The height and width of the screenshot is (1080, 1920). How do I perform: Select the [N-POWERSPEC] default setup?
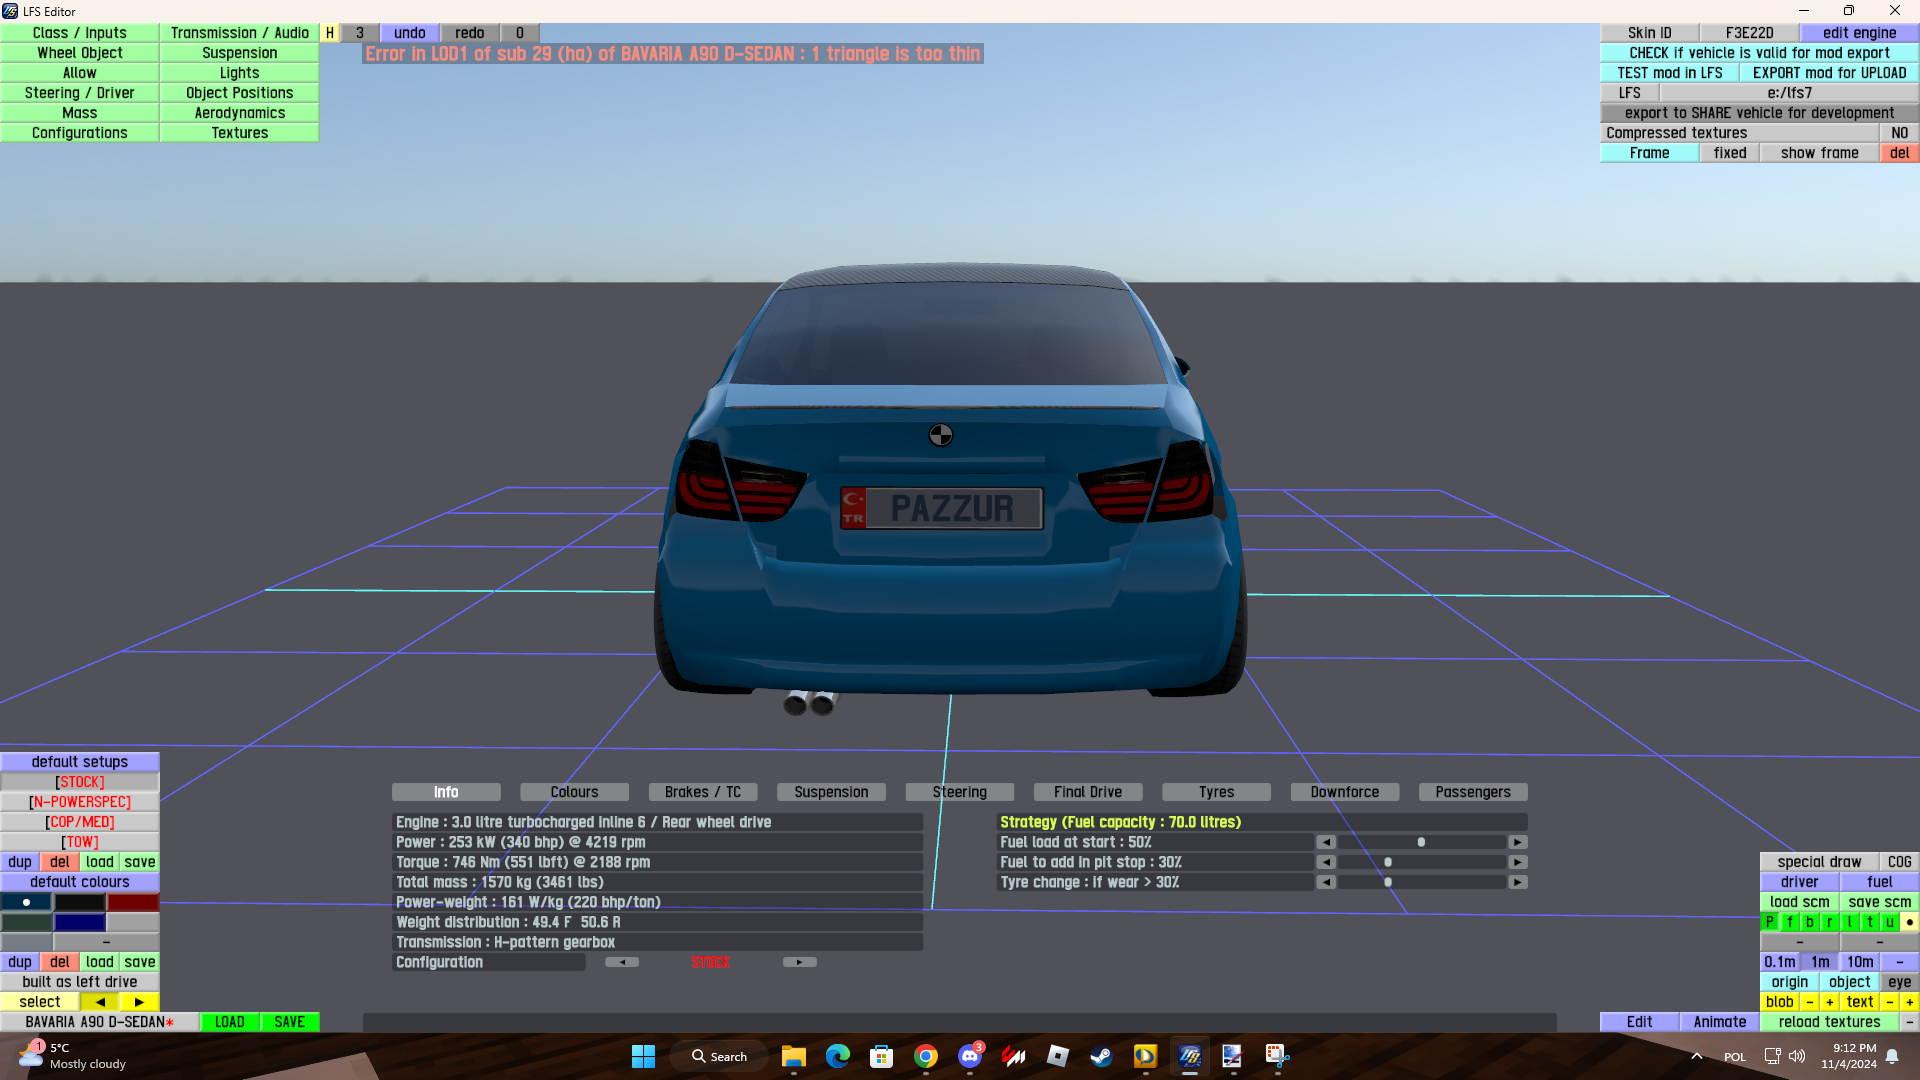point(80,802)
